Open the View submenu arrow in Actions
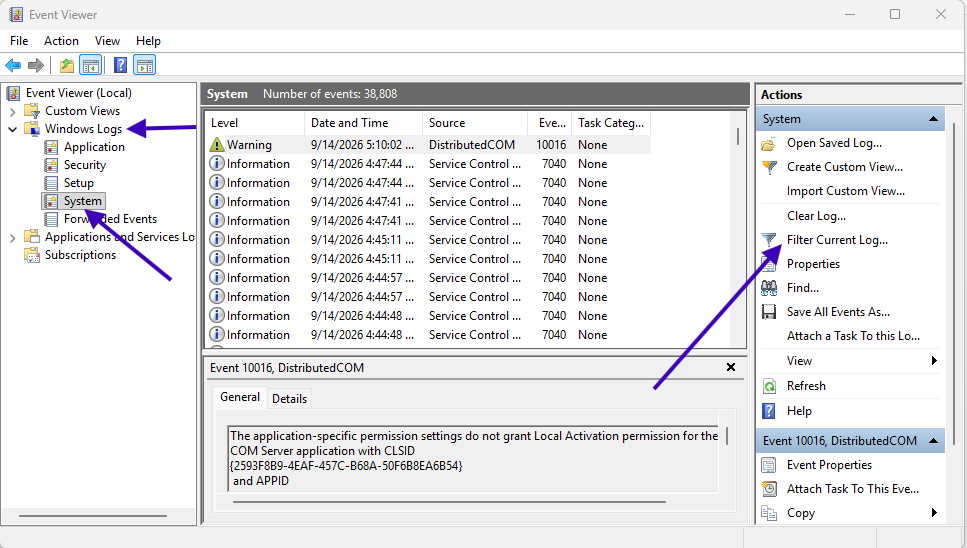967x548 pixels. 934,361
